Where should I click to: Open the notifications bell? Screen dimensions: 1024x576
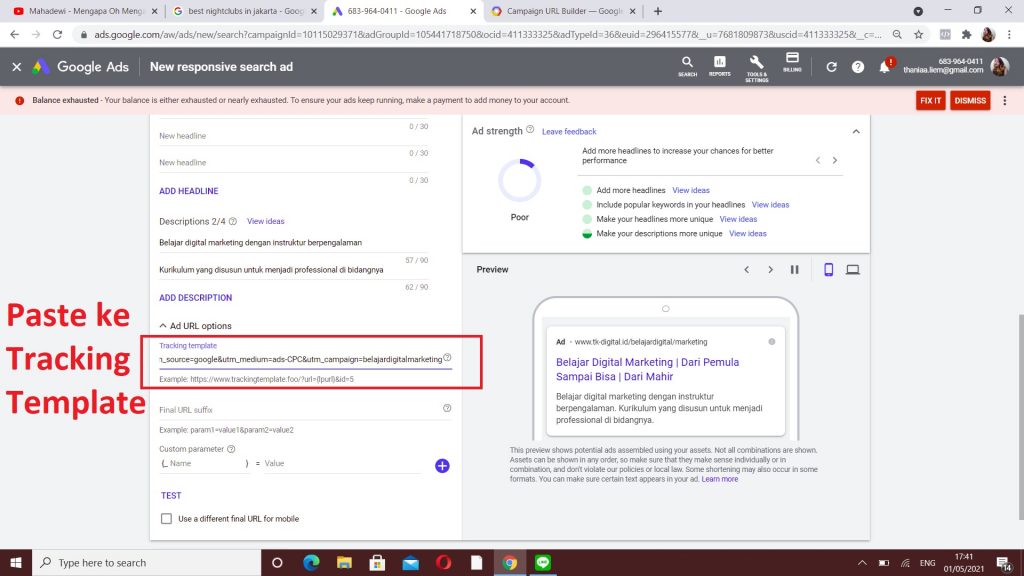pos(884,67)
